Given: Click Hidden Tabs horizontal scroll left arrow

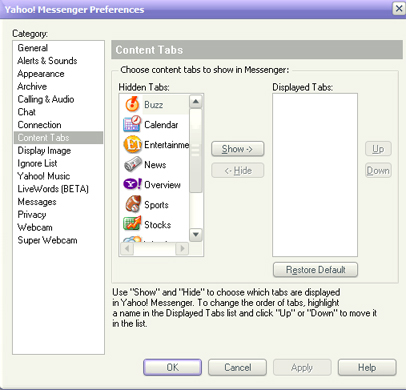Looking at the screenshot, I should click(127, 248).
